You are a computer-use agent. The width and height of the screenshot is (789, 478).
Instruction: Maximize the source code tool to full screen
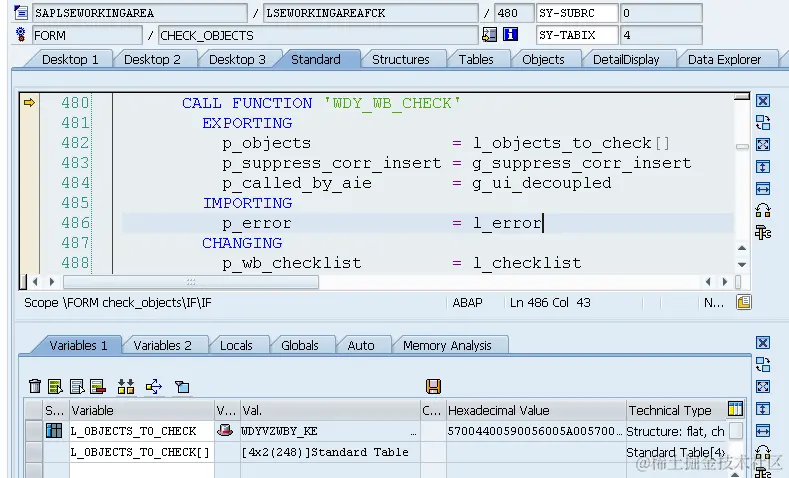(x=763, y=144)
